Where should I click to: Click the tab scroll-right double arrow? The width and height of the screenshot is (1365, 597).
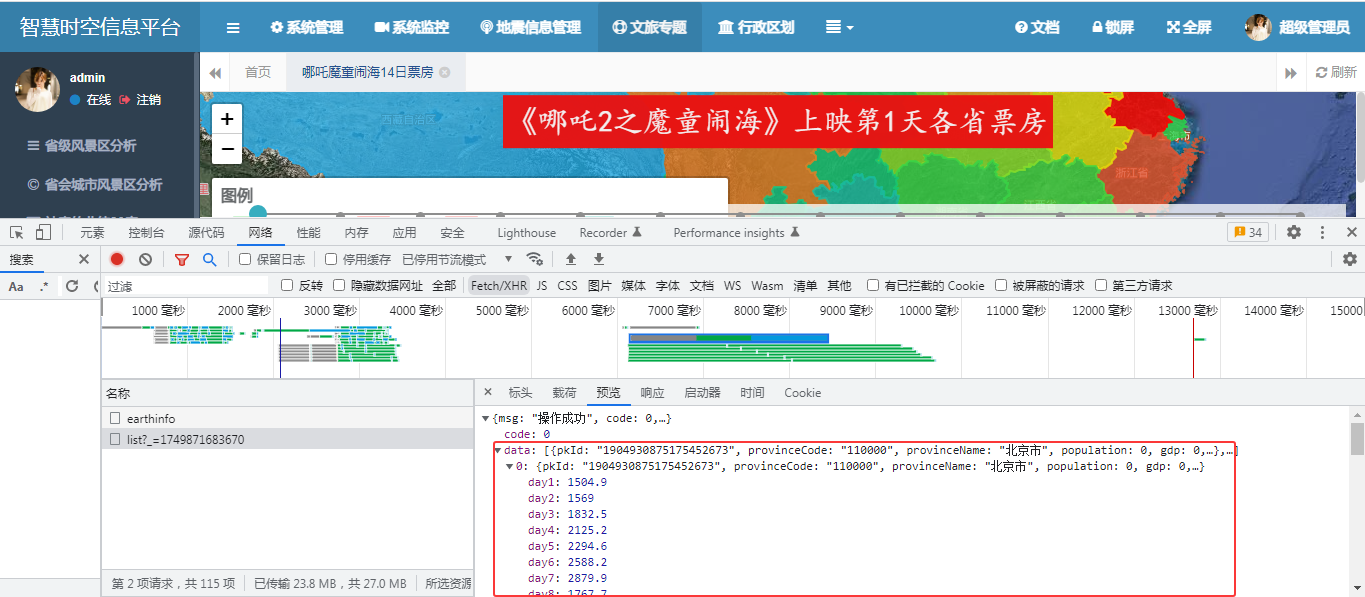[x=1291, y=72]
